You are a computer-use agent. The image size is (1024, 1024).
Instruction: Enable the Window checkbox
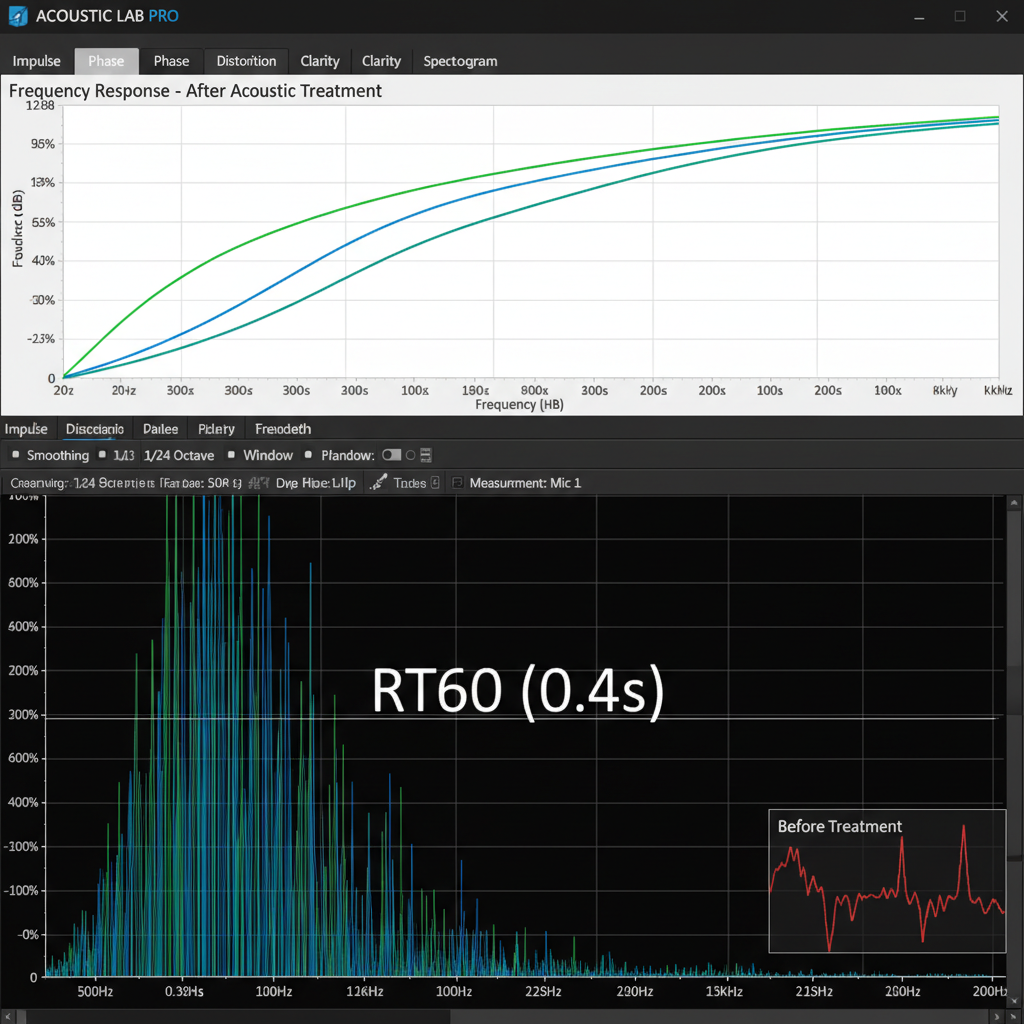[231, 455]
